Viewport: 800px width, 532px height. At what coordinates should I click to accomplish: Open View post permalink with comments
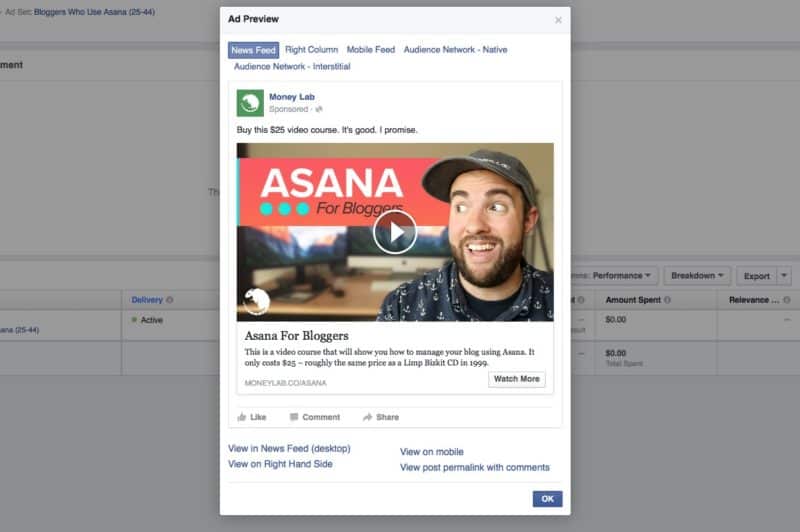click(474, 467)
